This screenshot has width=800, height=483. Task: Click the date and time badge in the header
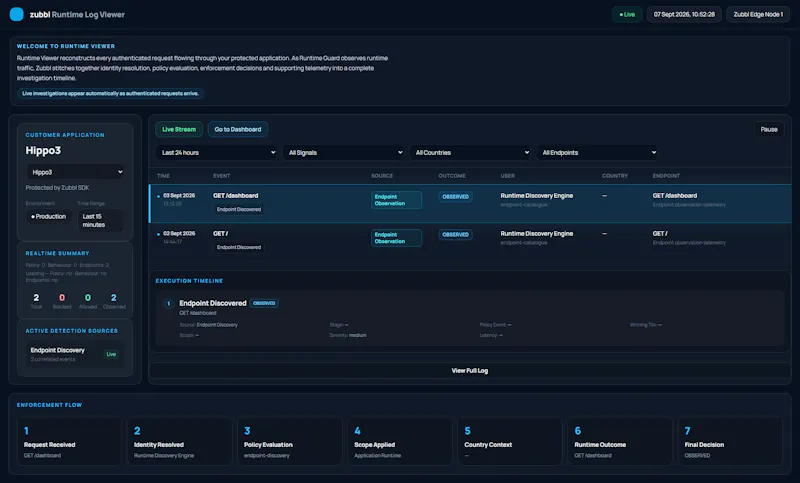pos(684,14)
